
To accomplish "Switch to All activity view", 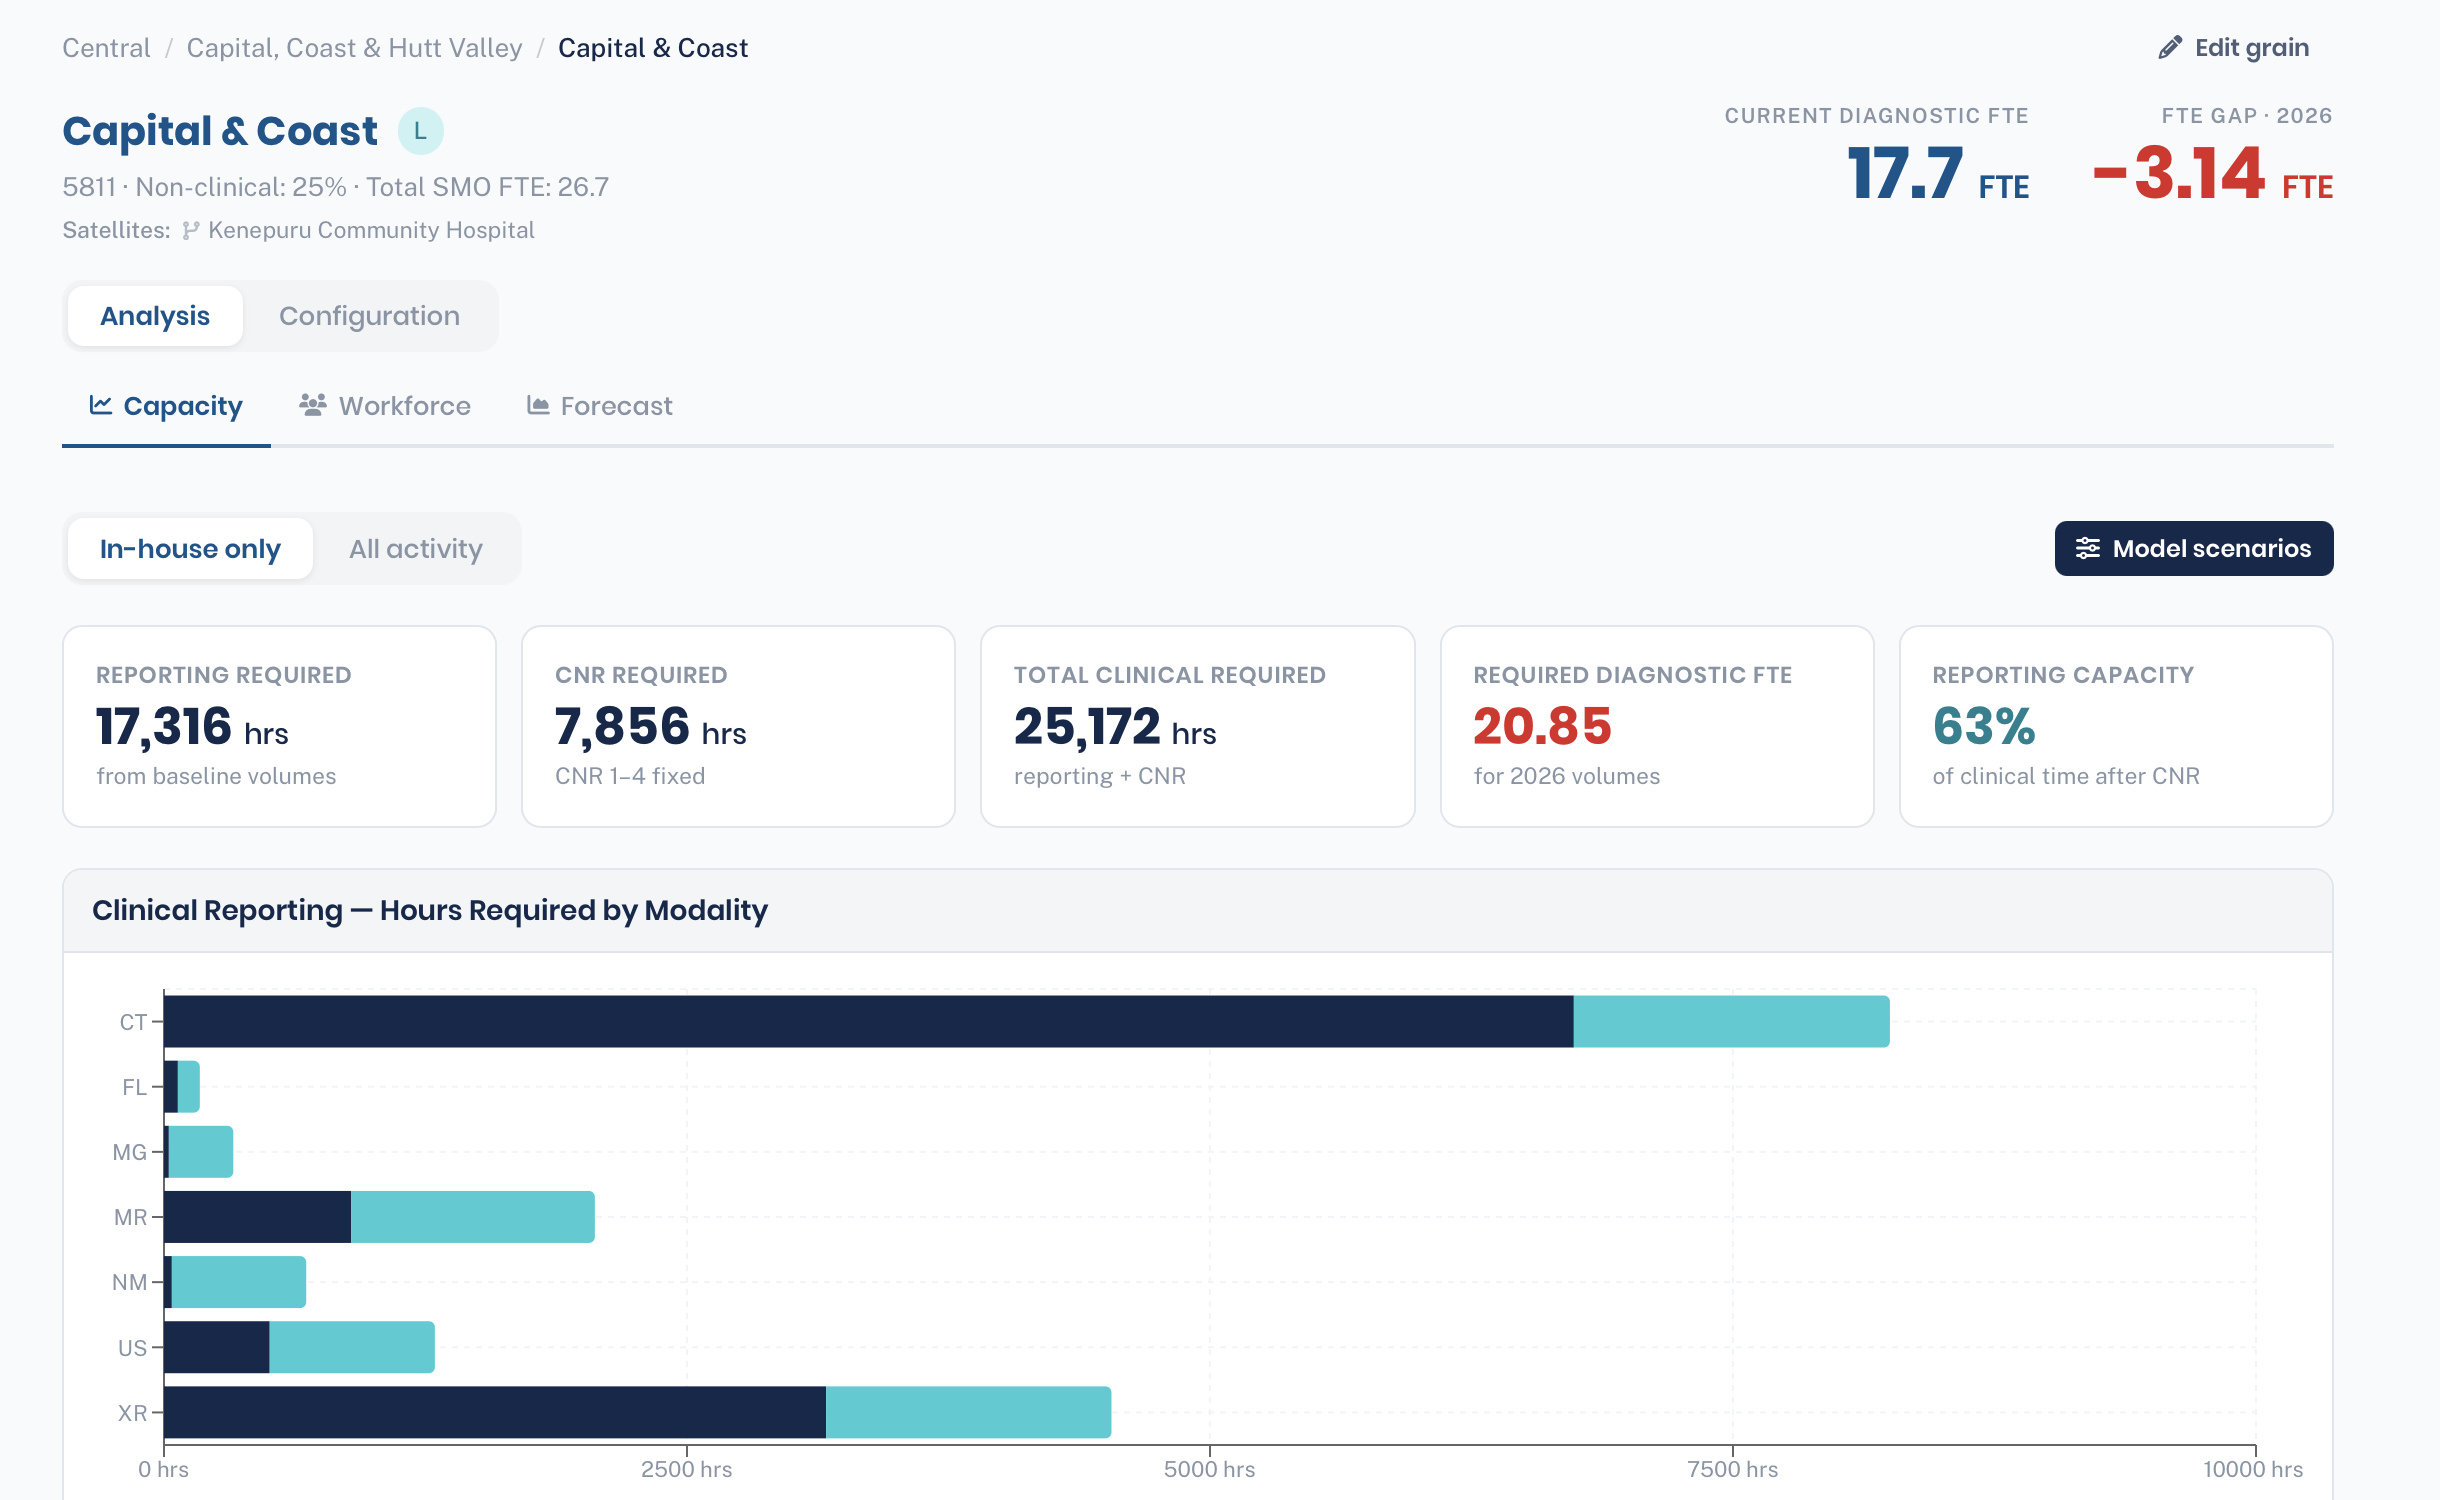I will pyautogui.click(x=416, y=548).
